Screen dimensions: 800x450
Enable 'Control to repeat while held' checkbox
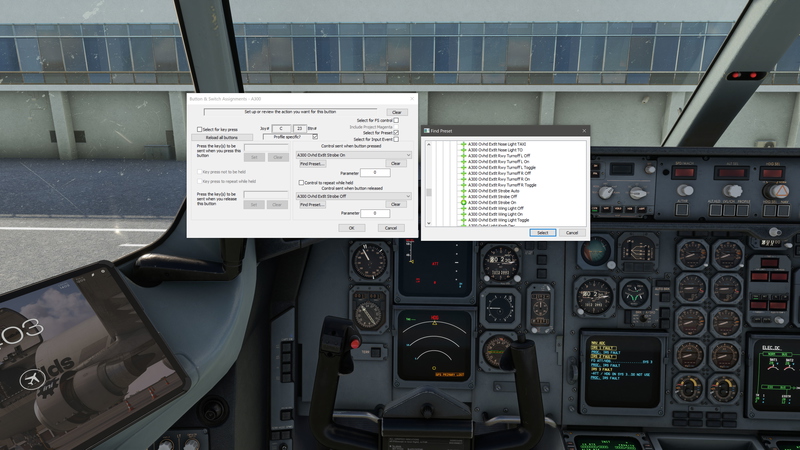pos(301,183)
